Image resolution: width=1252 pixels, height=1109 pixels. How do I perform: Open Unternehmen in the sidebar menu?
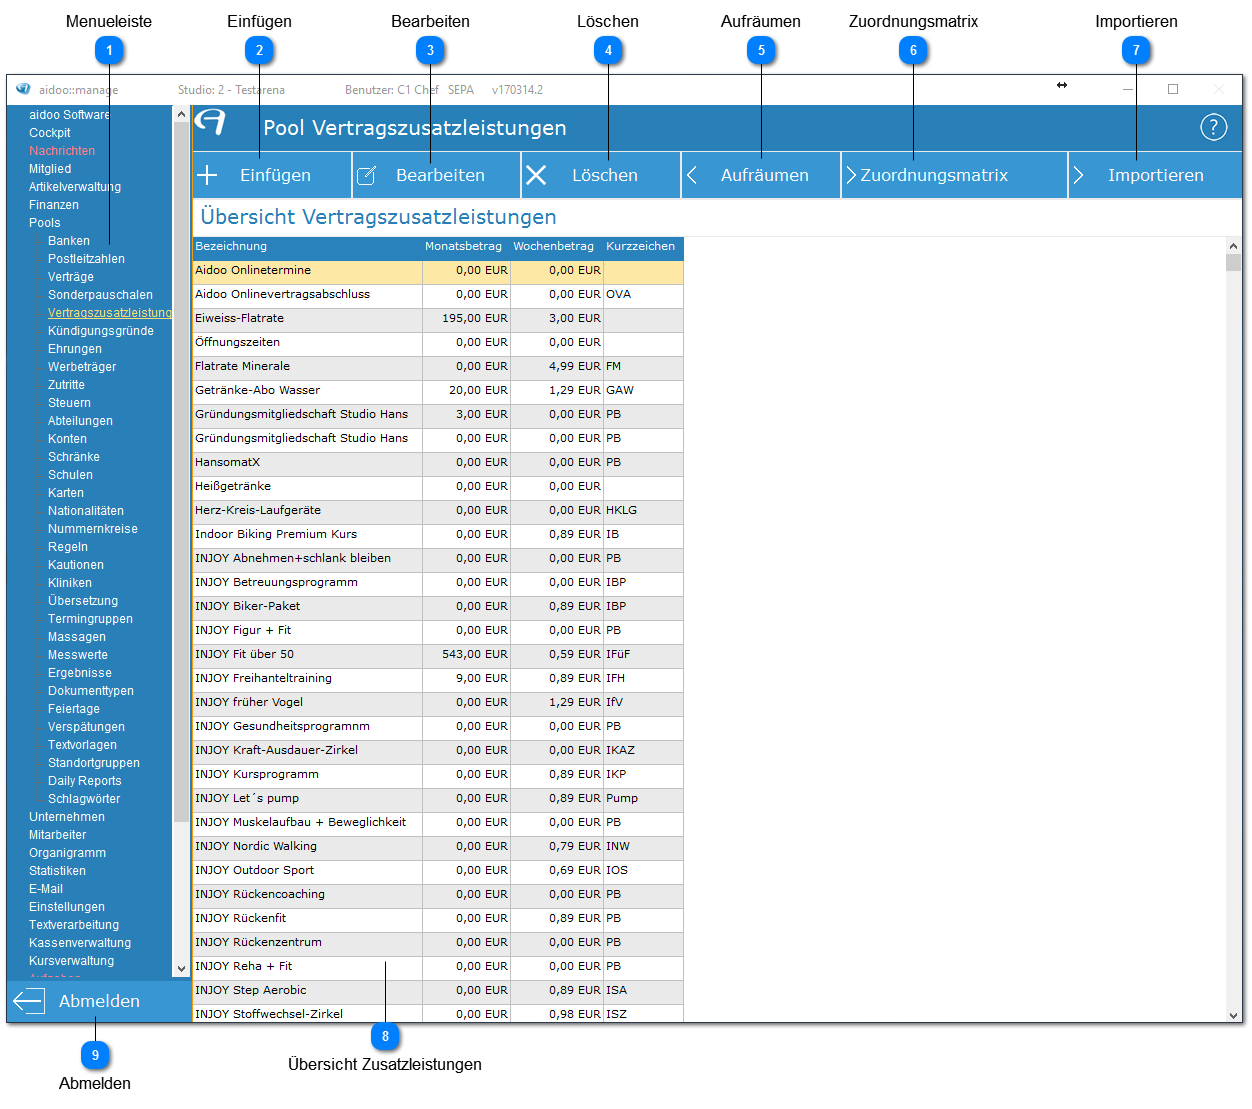coord(67,817)
